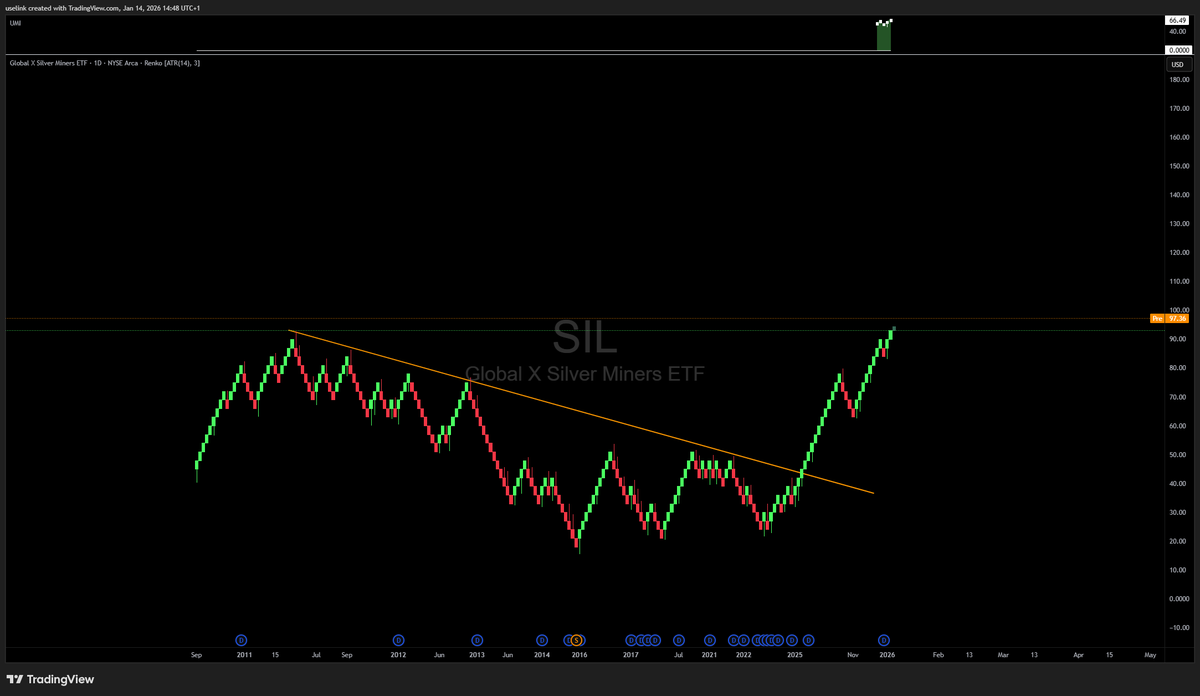Click the 150.00 price axis label
The width and height of the screenshot is (1200, 696).
1178,166
